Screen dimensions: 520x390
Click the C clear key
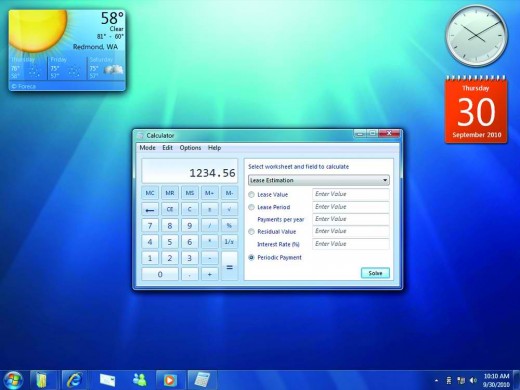click(x=190, y=209)
